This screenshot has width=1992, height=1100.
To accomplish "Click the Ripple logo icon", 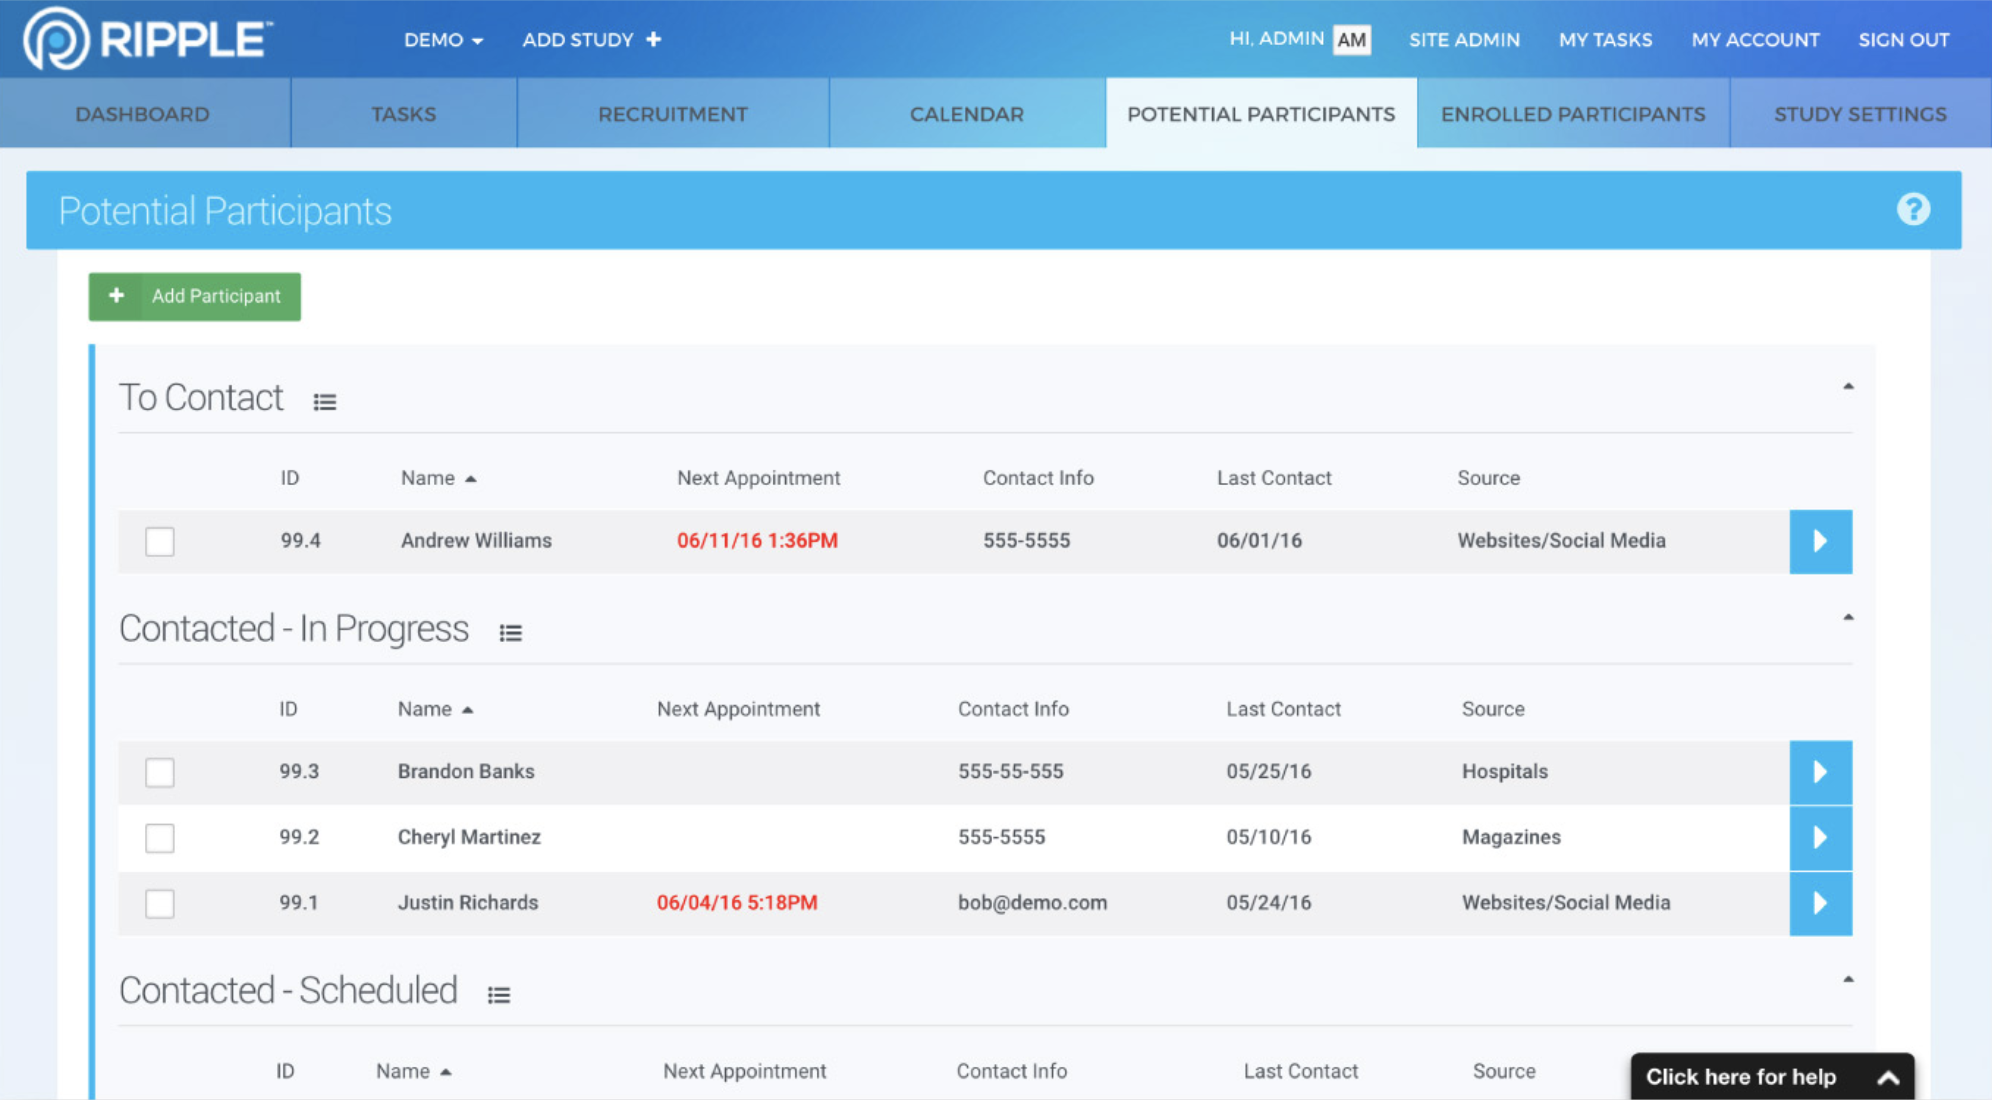I will [56, 39].
